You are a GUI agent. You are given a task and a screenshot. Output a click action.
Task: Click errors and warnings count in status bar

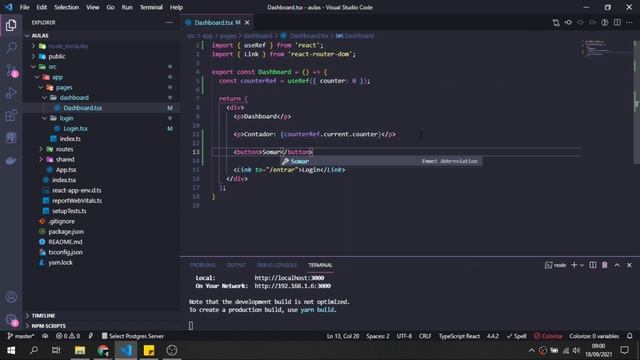point(68,336)
